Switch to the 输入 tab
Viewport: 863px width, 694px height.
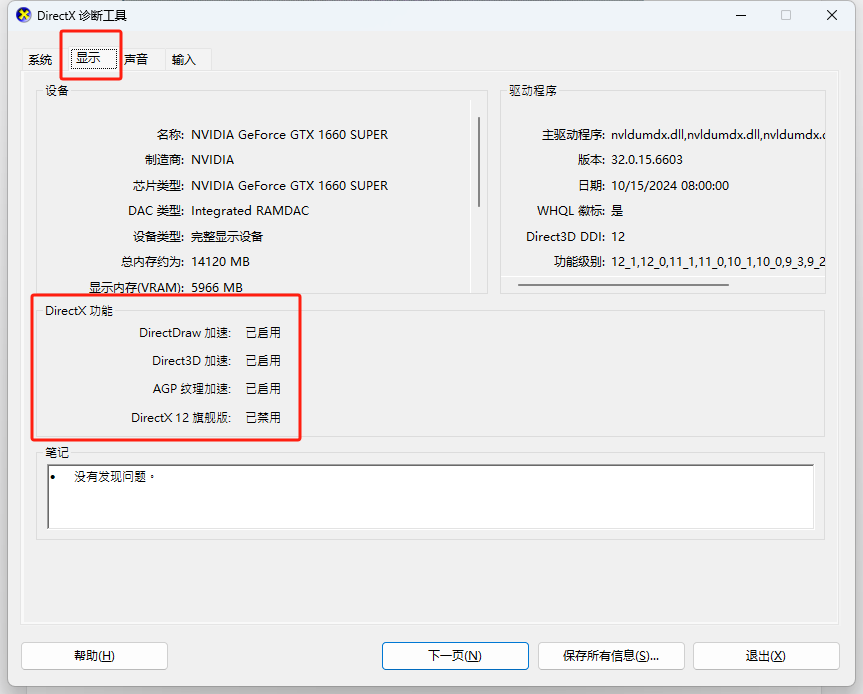pos(184,59)
